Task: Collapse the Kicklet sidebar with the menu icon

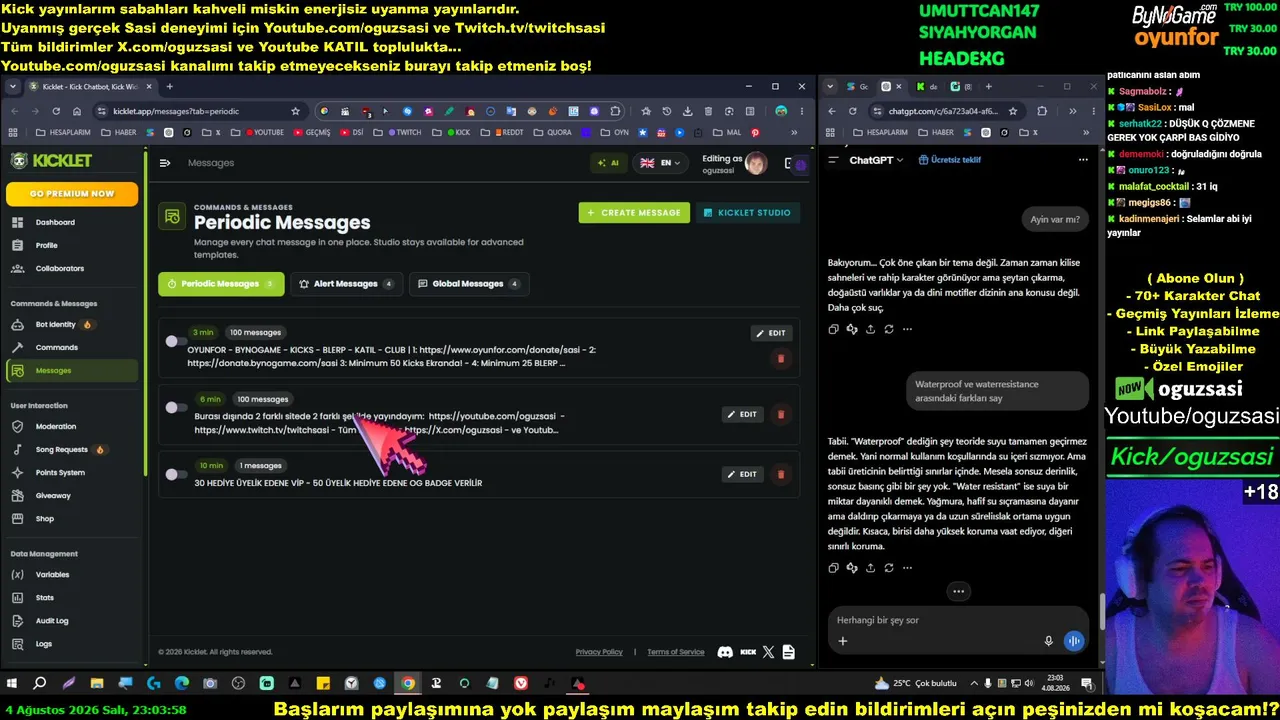Action: [165, 163]
